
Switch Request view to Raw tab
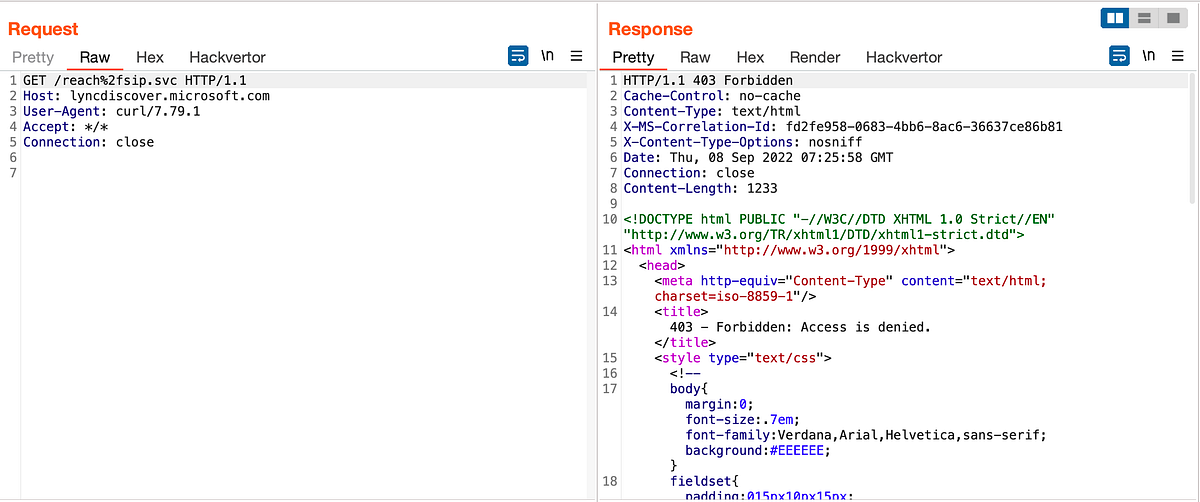95,57
